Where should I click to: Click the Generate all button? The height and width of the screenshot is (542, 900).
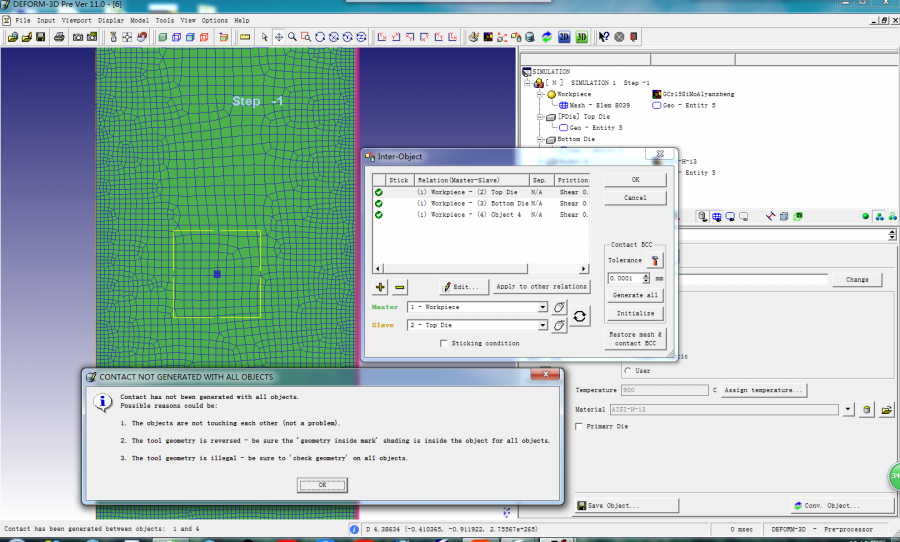(x=635, y=295)
